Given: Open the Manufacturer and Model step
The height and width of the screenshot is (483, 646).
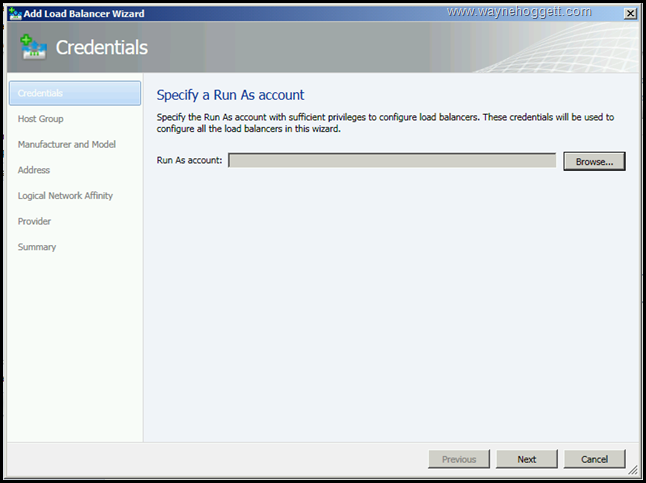Looking at the screenshot, I should [67, 144].
